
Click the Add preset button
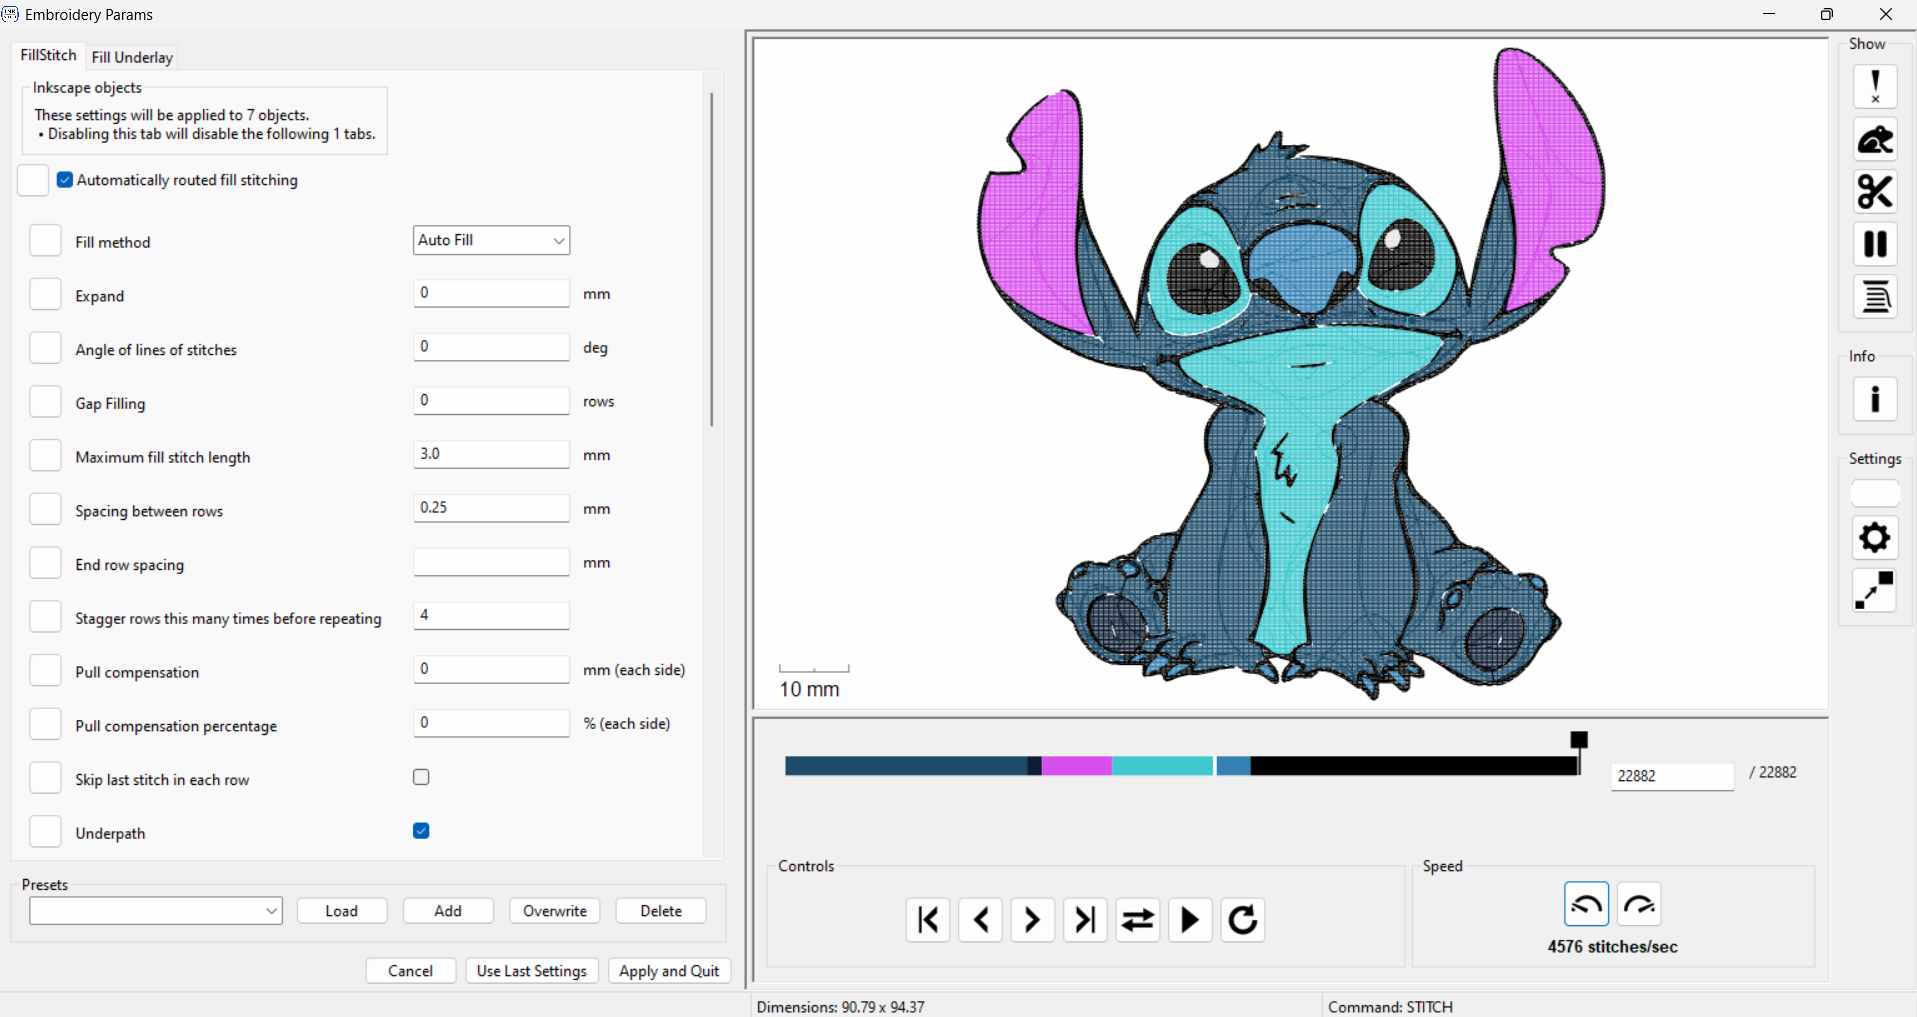[448, 911]
